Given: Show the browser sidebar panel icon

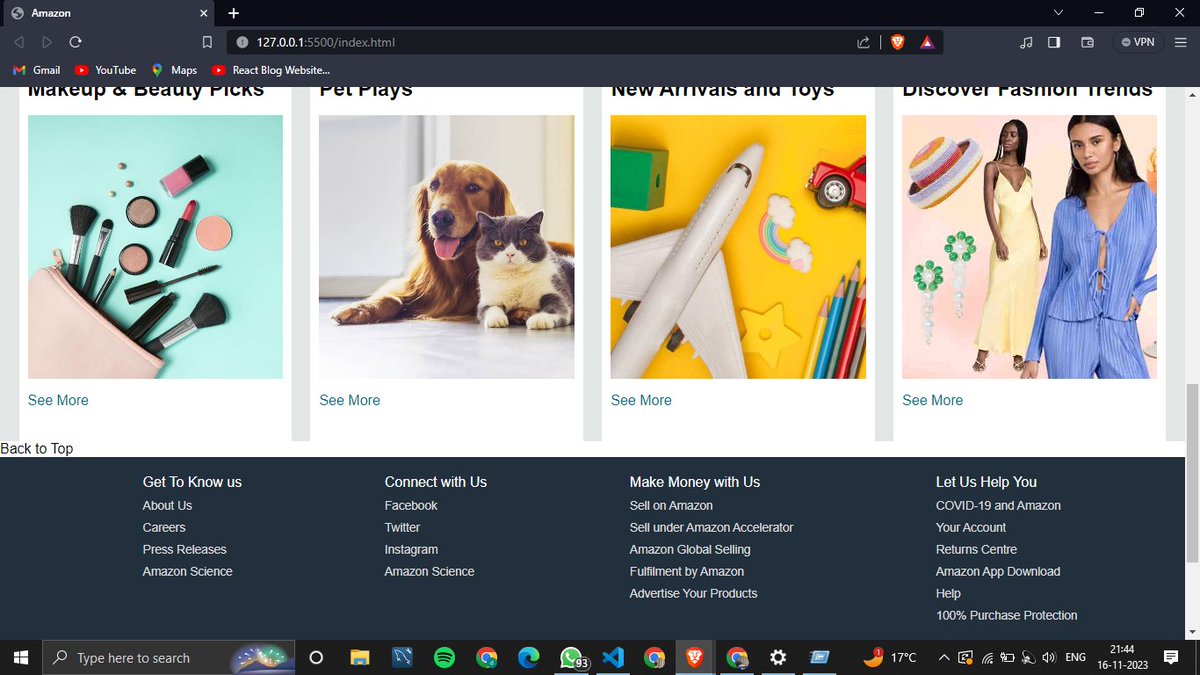Looking at the screenshot, I should coord(1054,42).
